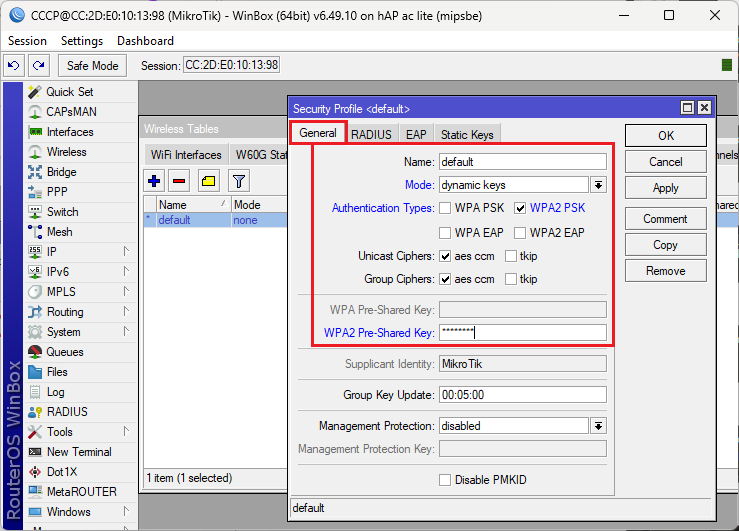Expand the System submenu
The height and width of the screenshot is (531, 739).
tap(126, 331)
